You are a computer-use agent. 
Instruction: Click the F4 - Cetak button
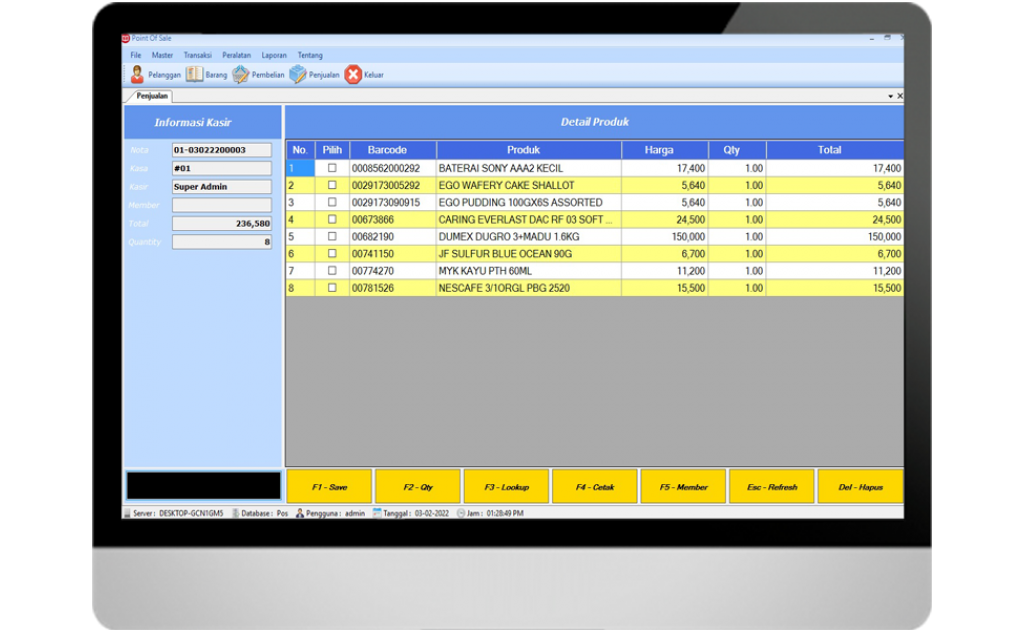(595, 487)
